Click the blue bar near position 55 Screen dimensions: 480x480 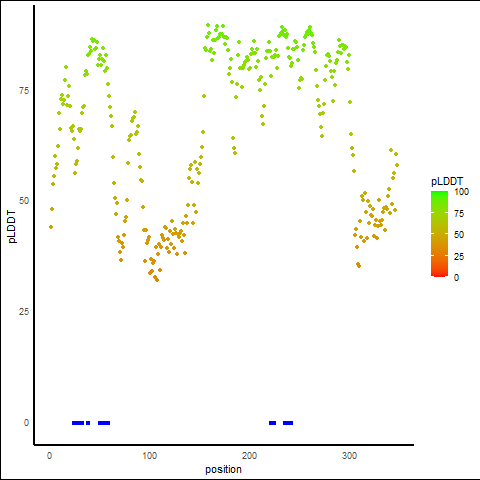tap(104, 423)
